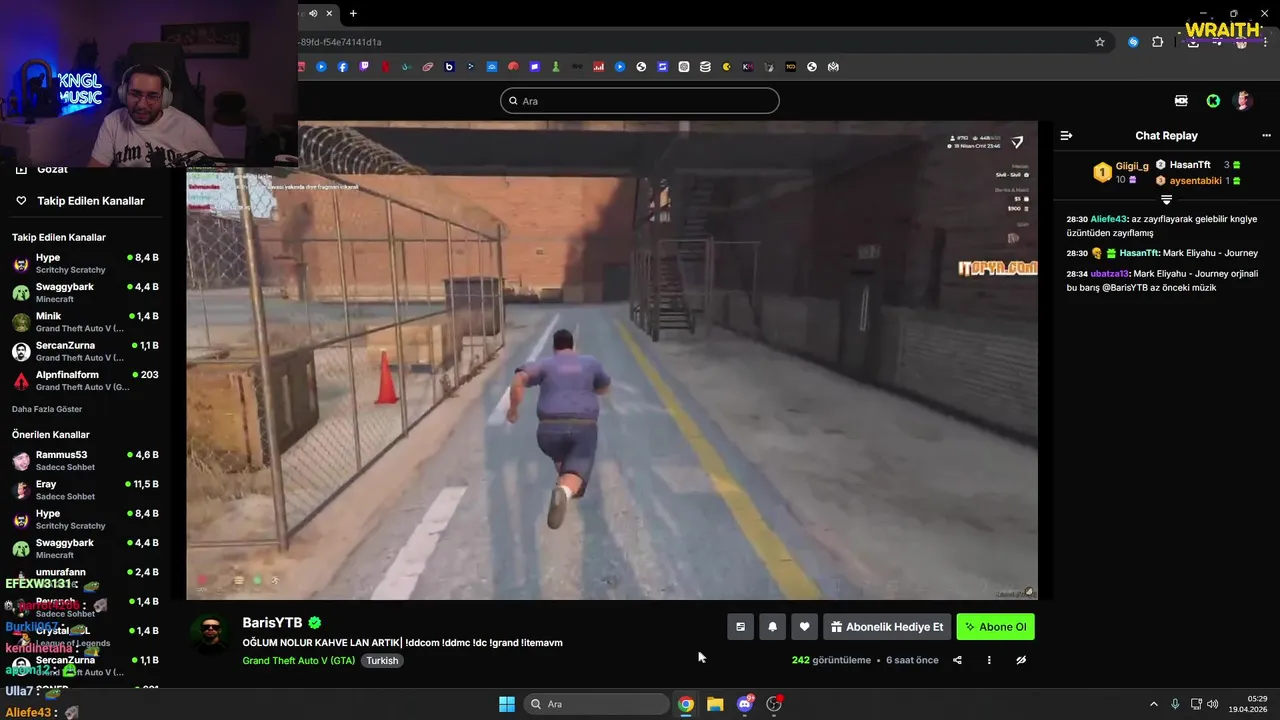Click the BarisYTB channel name
This screenshot has height=720, width=1280.
pos(272,623)
